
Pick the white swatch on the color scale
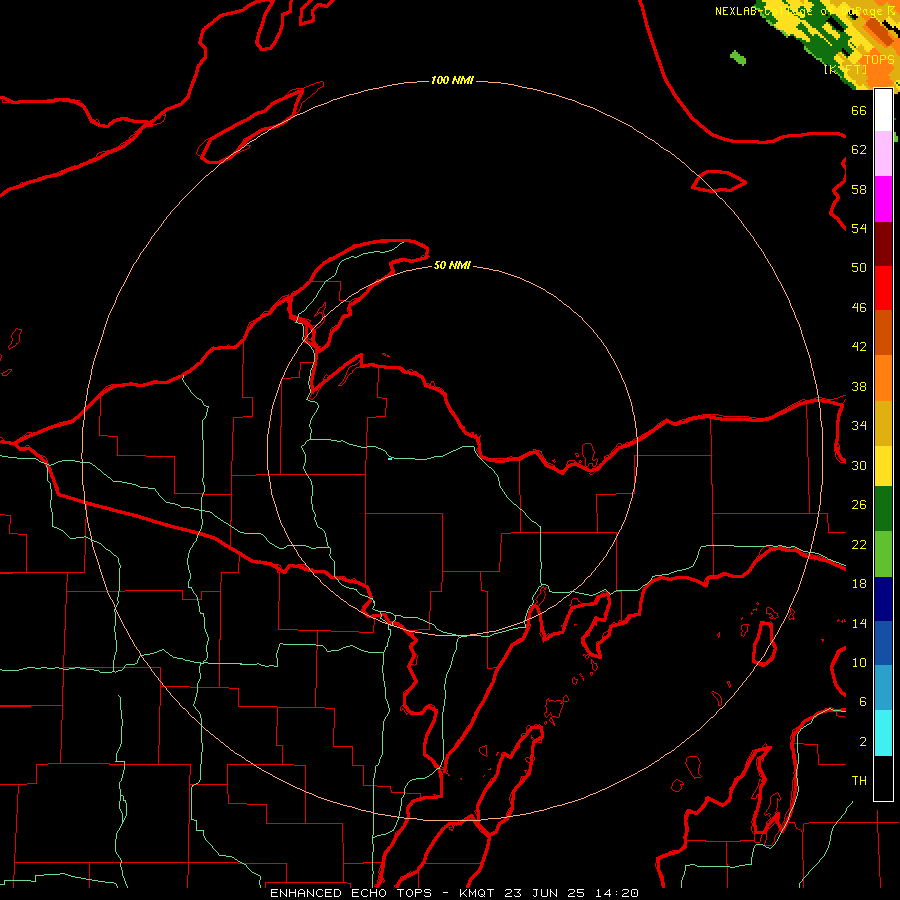pos(883,110)
